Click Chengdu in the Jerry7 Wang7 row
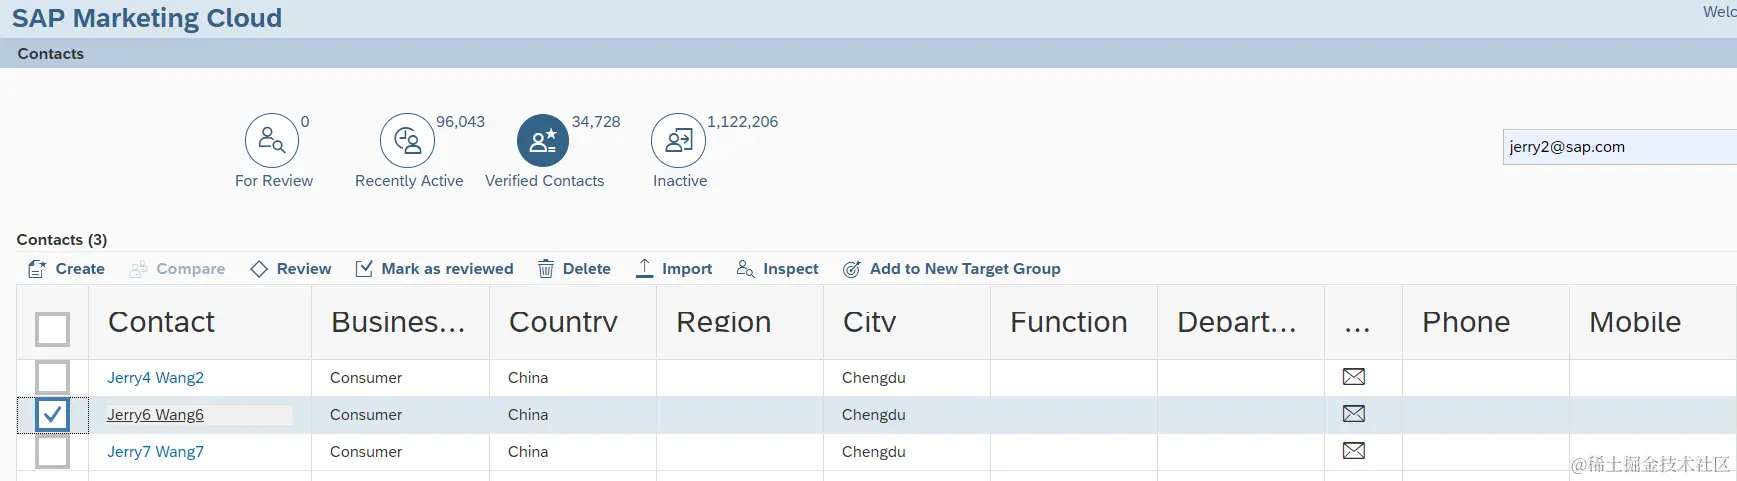This screenshot has height=481, width=1737. (874, 452)
